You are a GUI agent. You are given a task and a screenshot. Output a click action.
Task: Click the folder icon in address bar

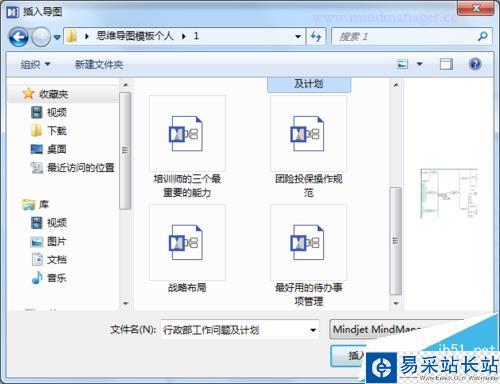[x=71, y=36]
